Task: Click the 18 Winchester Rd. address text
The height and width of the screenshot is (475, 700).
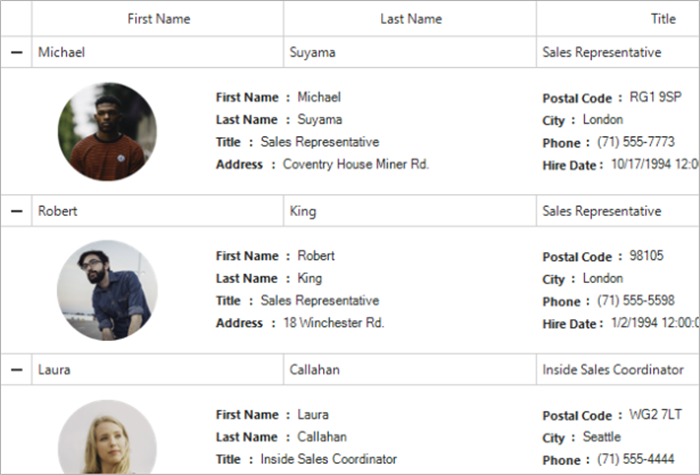Action: click(334, 323)
